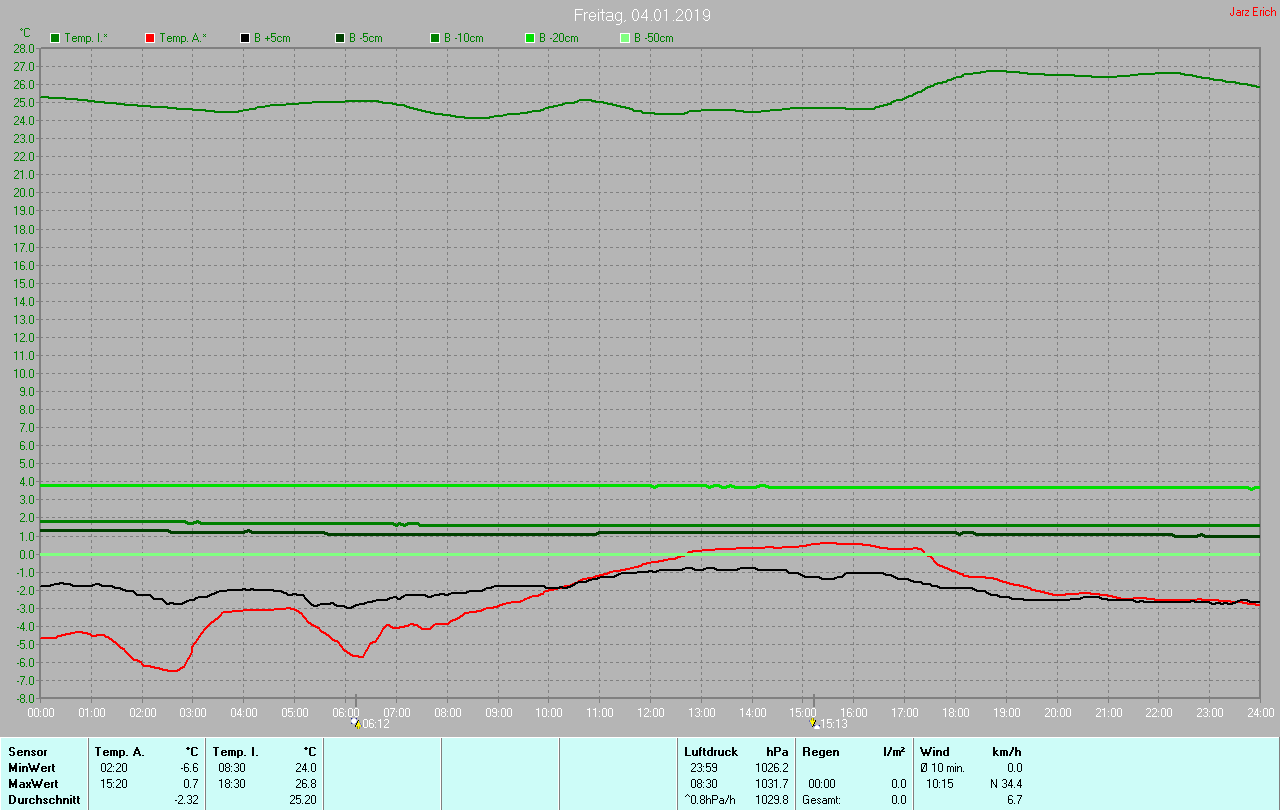
Task: Click the red Temp. A. legend swatch
Action: pyautogui.click(x=150, y=38)
